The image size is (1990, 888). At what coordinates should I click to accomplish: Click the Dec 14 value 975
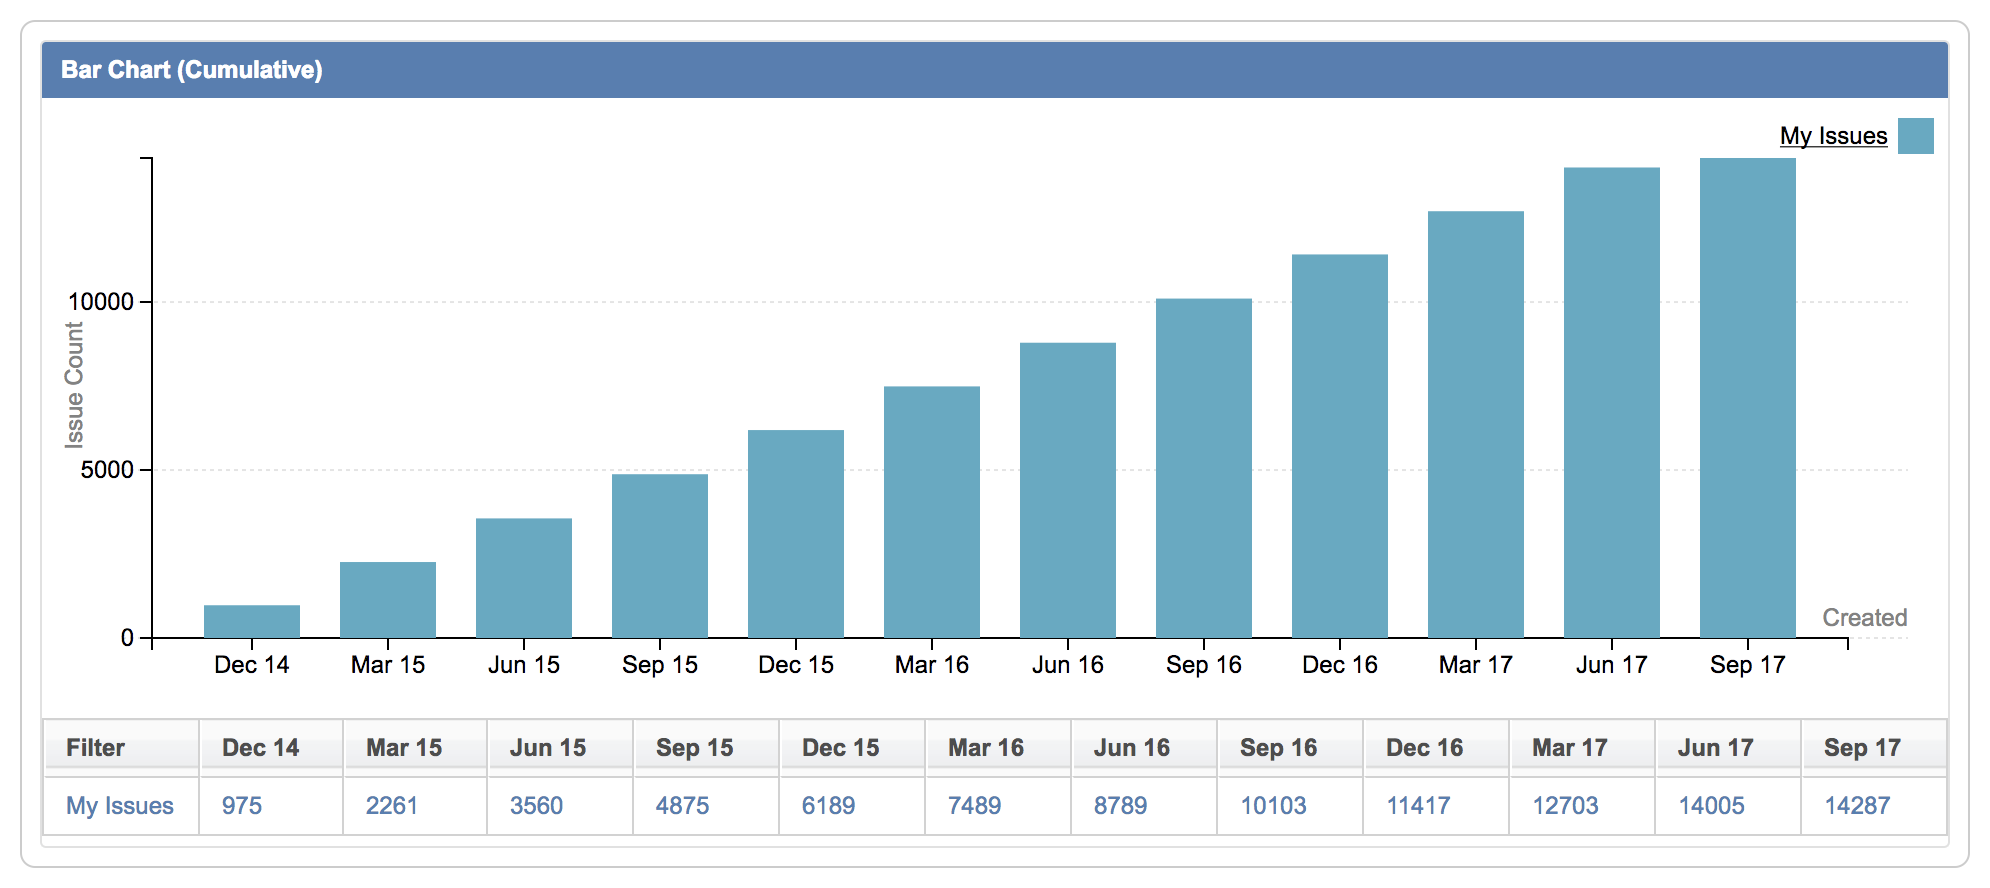click(x=242, y=806)
